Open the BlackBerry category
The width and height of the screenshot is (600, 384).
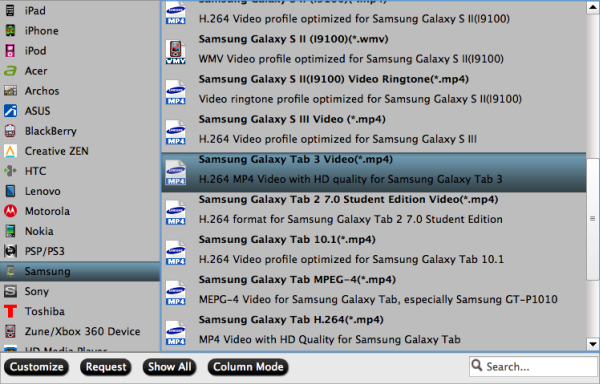80,131
